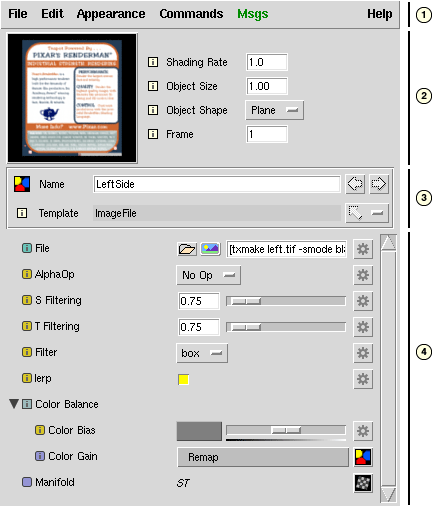Click the gear icon for AlphaOp
432x506 pixels.
363,275
